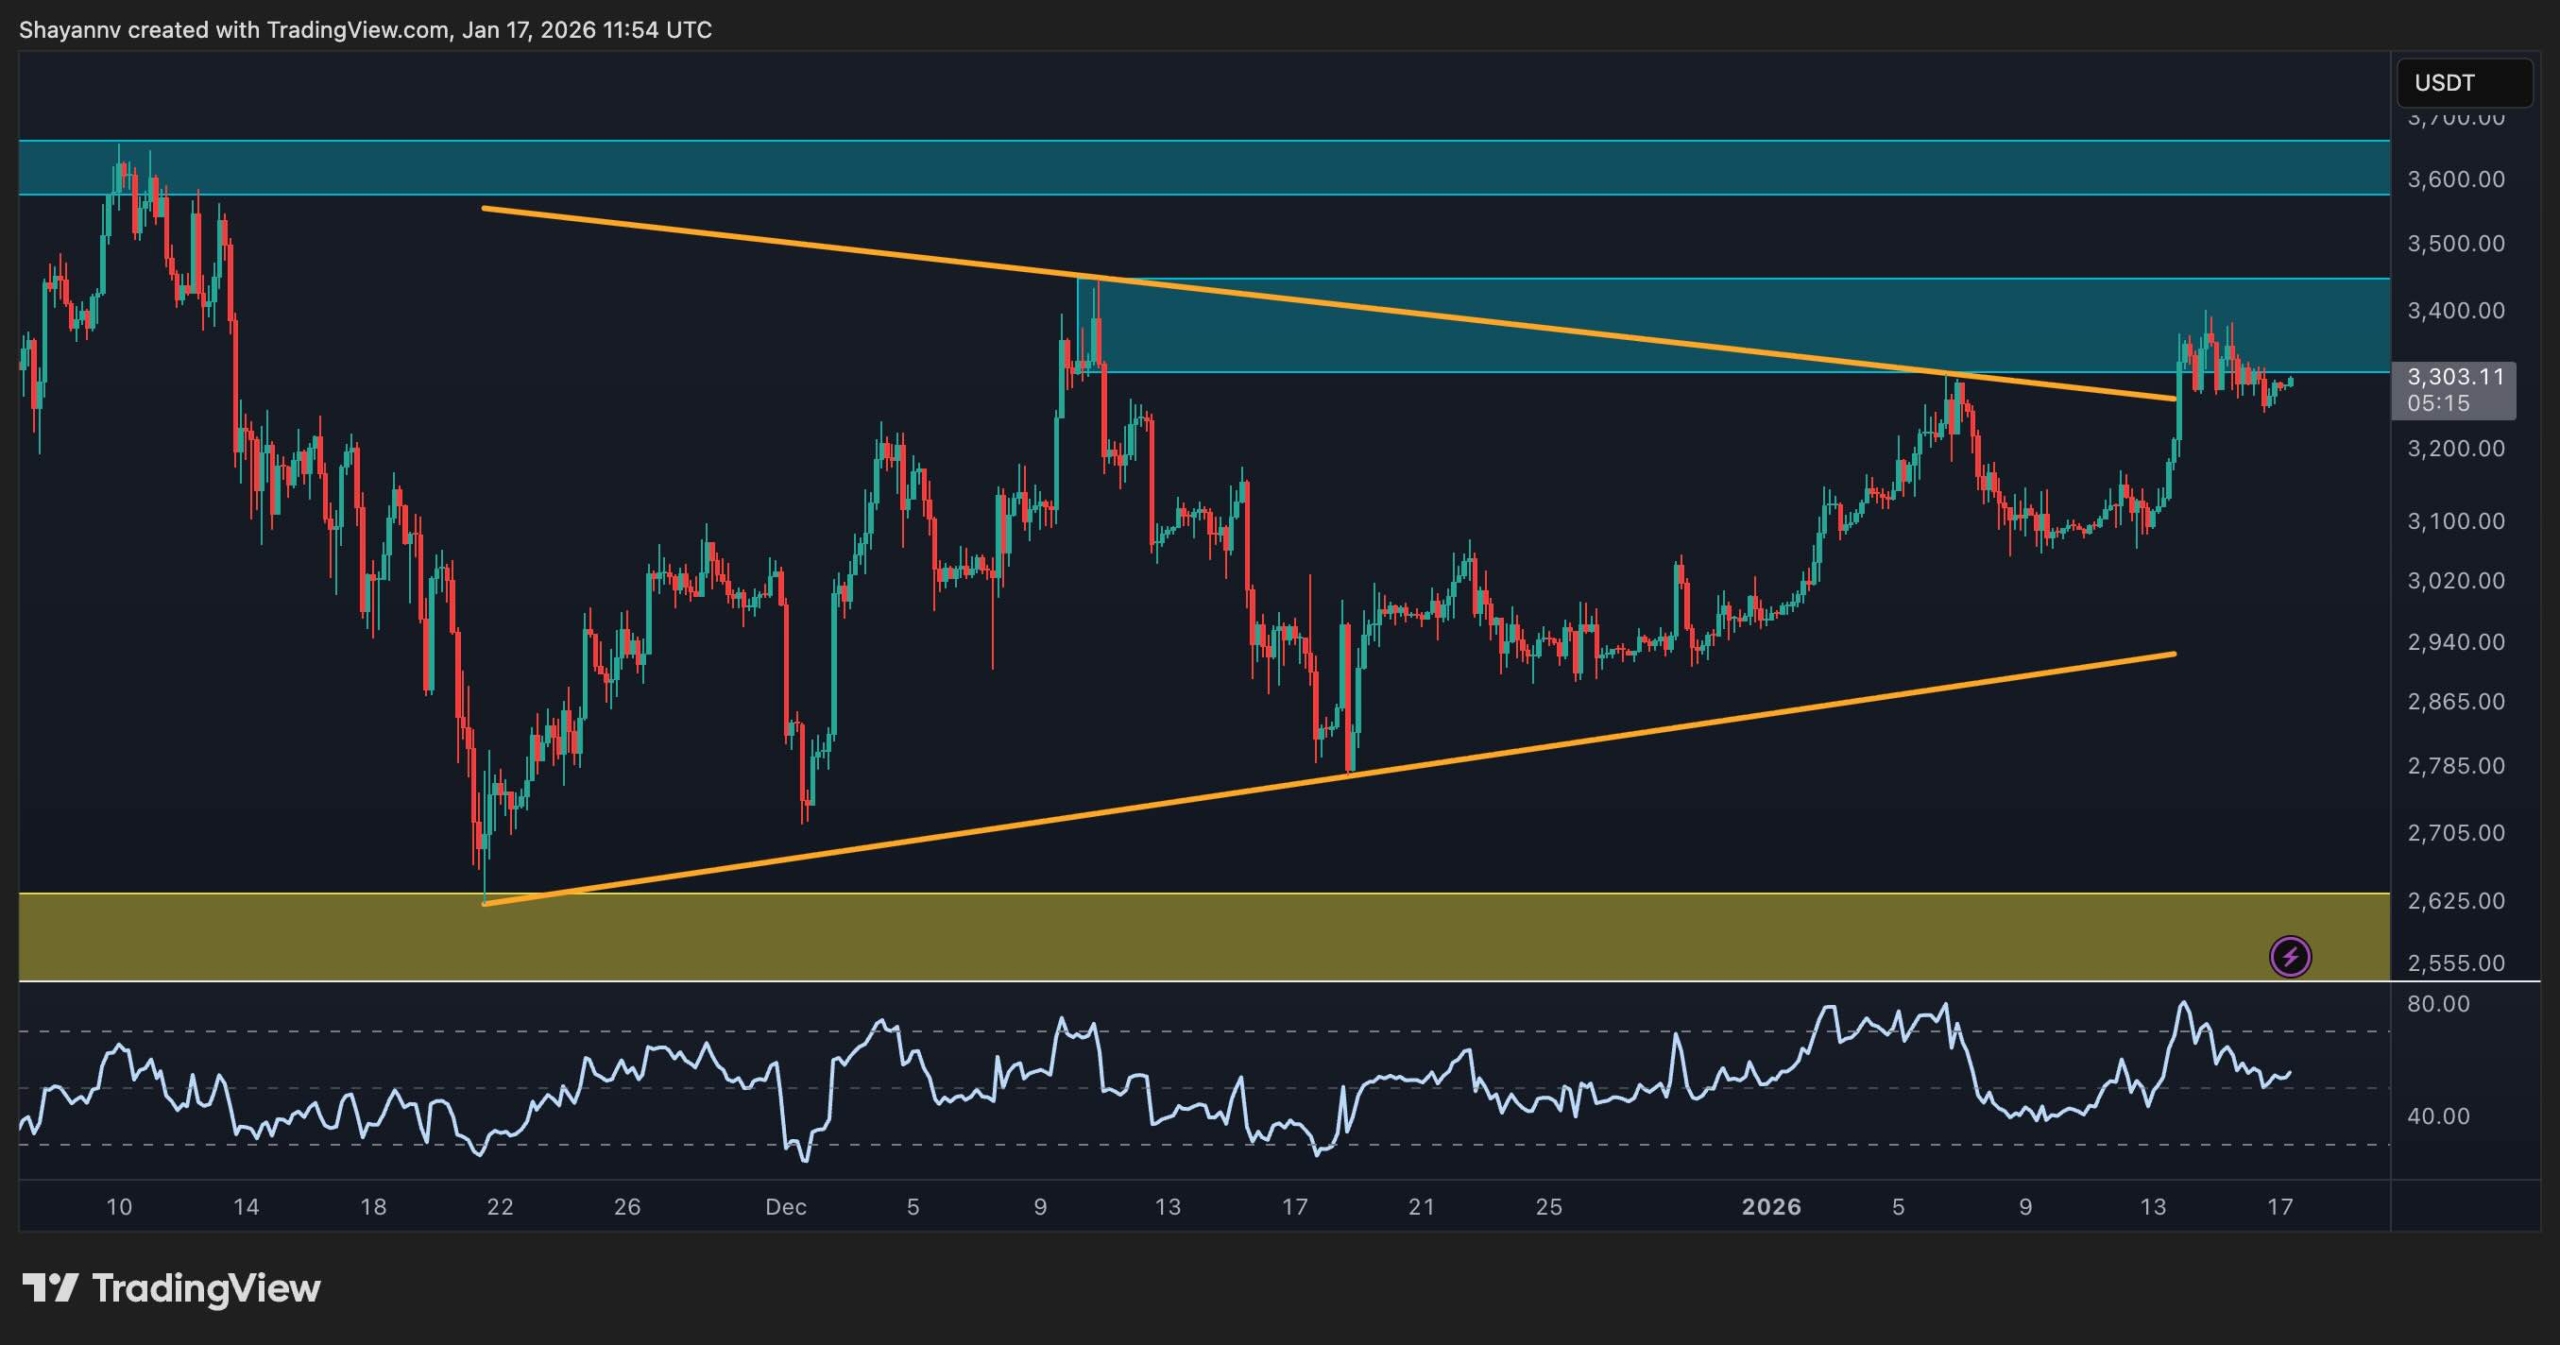Image resolution: width=2560 pixels, height=1345 pixels.
Task: Click the chart title text by Shayannv
Action: [70, 29]
